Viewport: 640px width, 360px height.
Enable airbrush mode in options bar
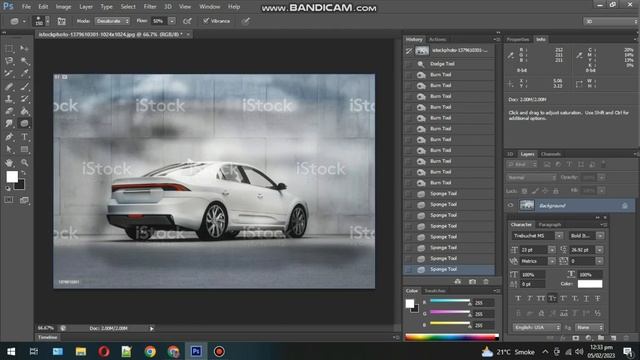point(187,21)
